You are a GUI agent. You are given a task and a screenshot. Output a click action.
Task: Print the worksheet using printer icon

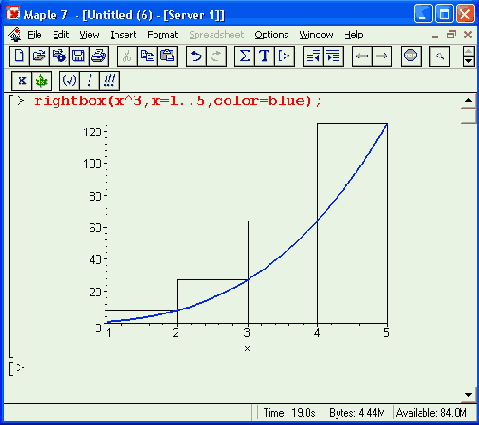[x=99, y=56]
